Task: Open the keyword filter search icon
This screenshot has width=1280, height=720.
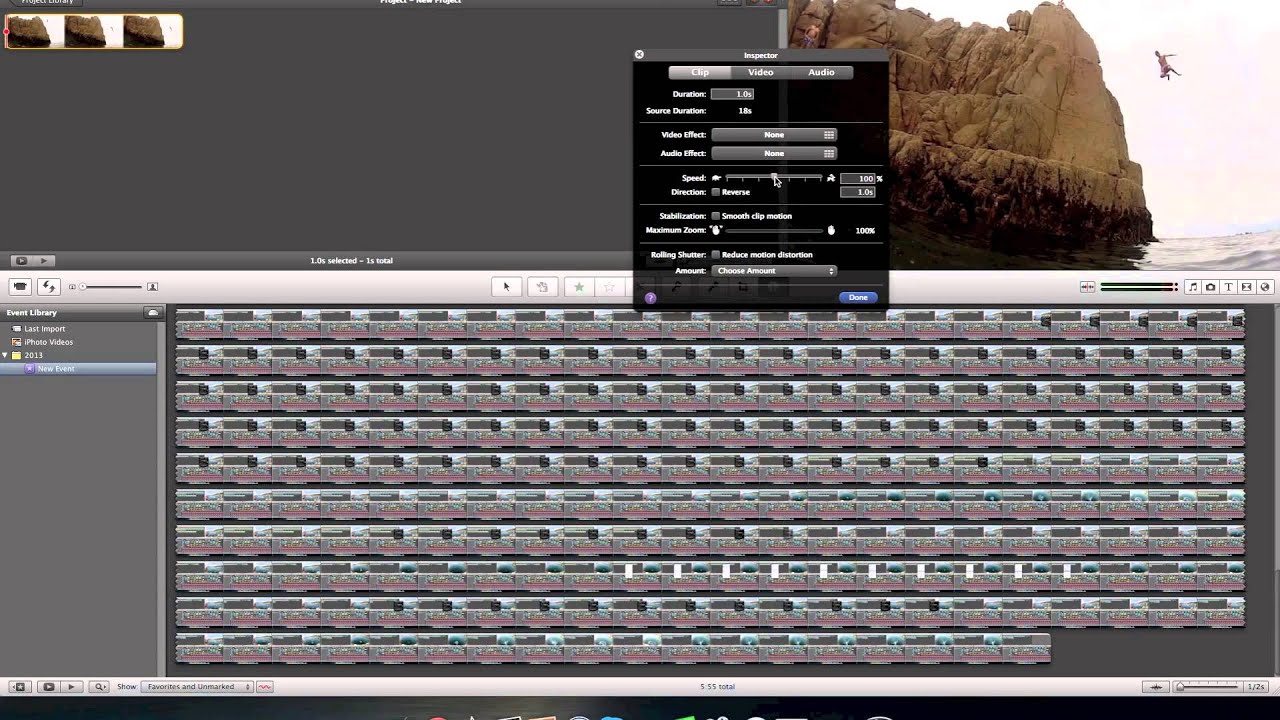Action: tap(99, 687)
